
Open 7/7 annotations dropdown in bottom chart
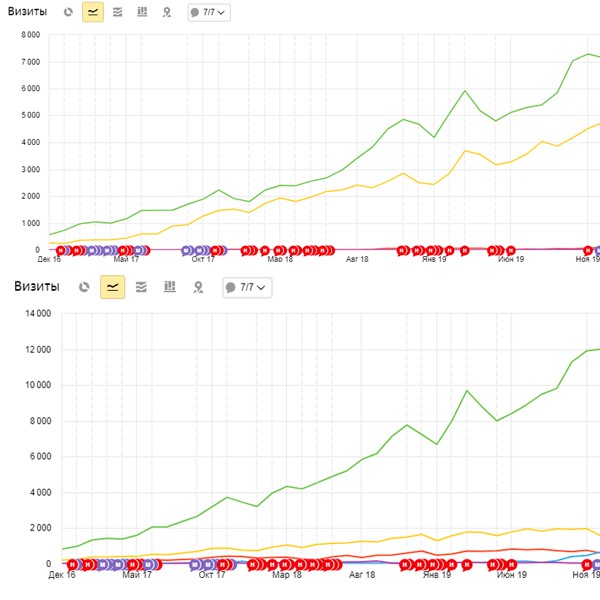click(247, 287)
